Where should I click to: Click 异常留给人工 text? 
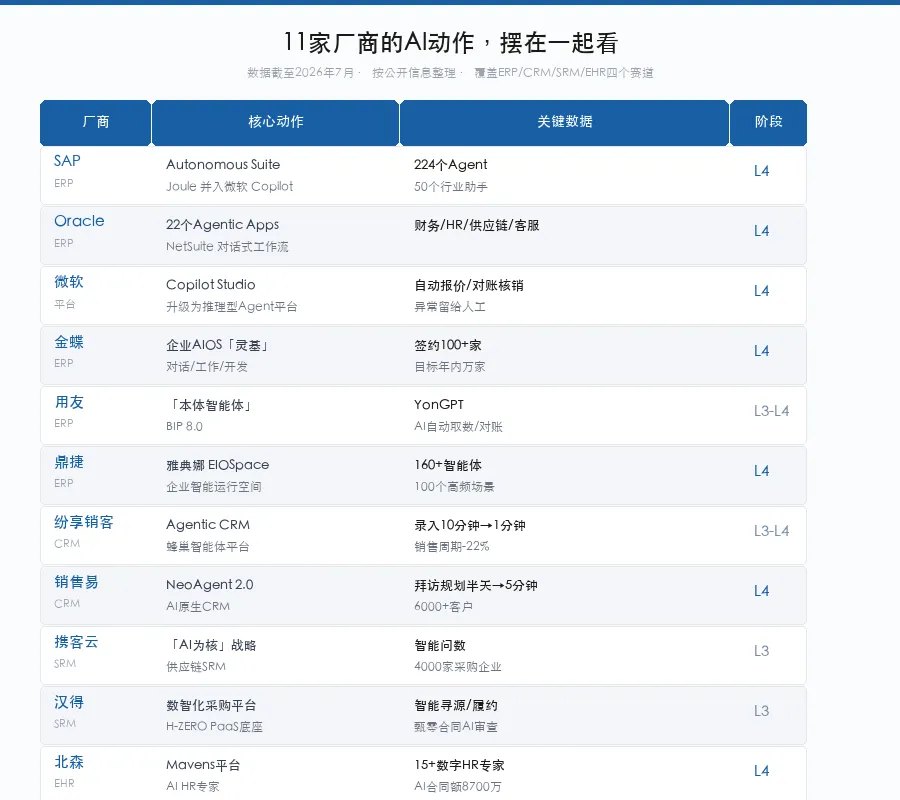450,307
